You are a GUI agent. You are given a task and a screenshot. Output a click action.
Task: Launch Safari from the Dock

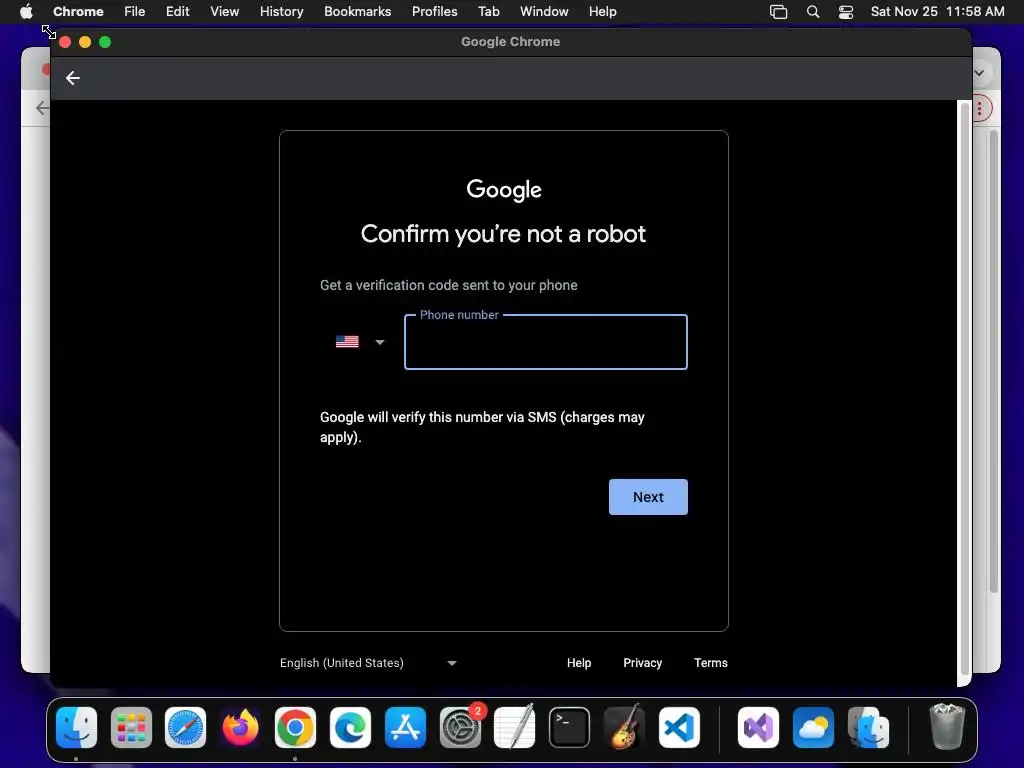click(185, 728)
